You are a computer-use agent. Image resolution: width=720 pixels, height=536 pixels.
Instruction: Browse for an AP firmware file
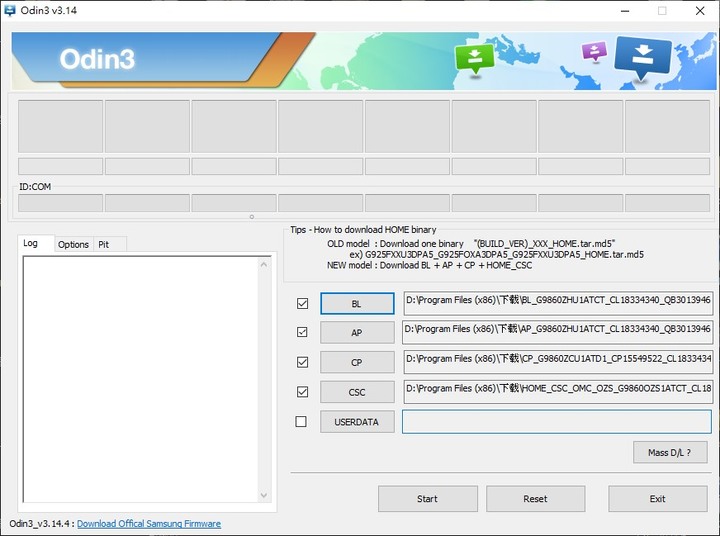(357, 333)
